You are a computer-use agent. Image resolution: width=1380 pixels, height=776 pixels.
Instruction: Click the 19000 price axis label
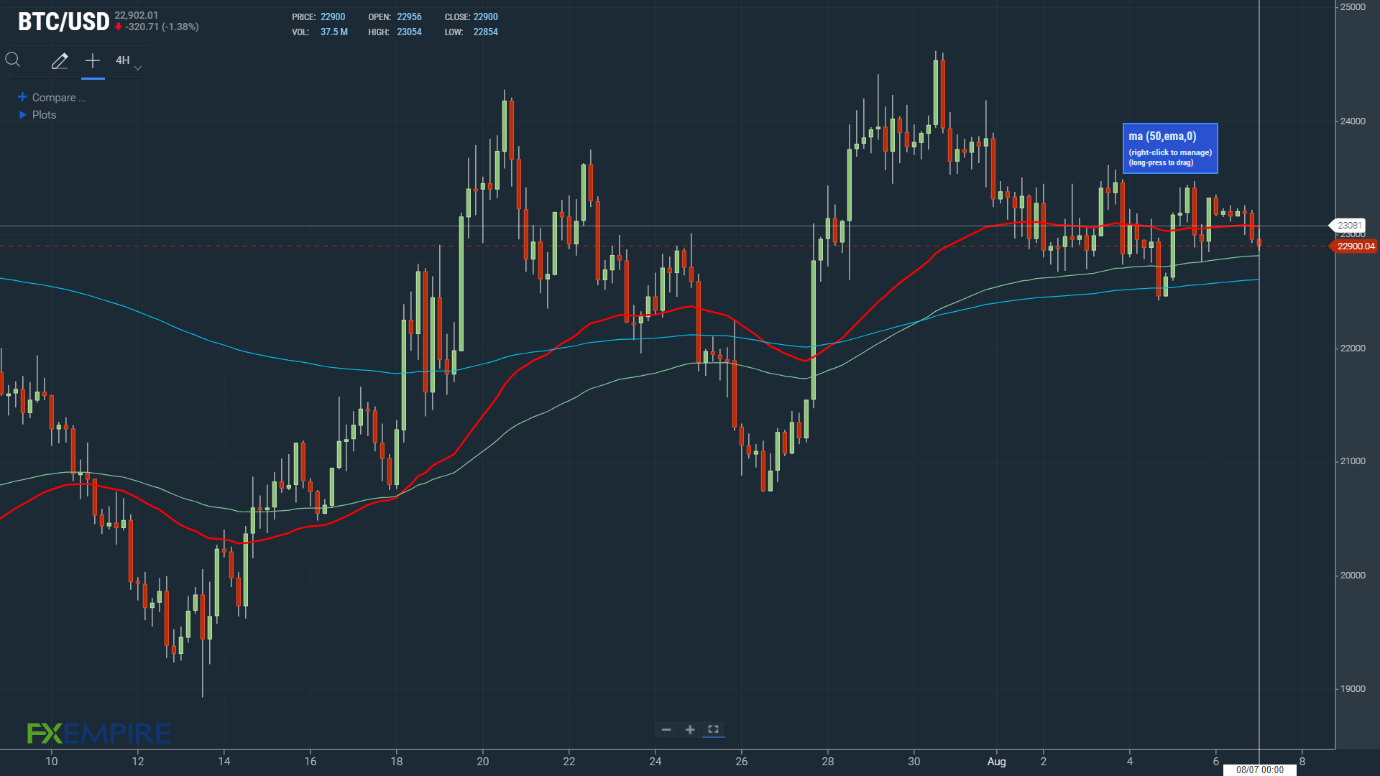click(1353, 689)
